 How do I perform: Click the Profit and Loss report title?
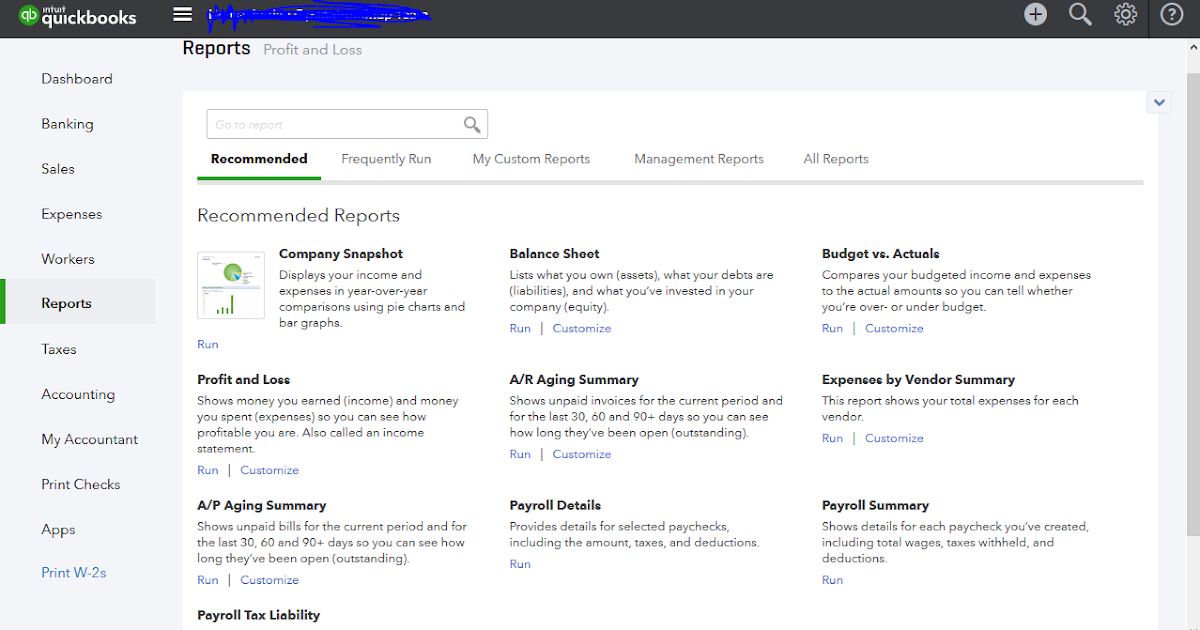[x=244, y=380]
